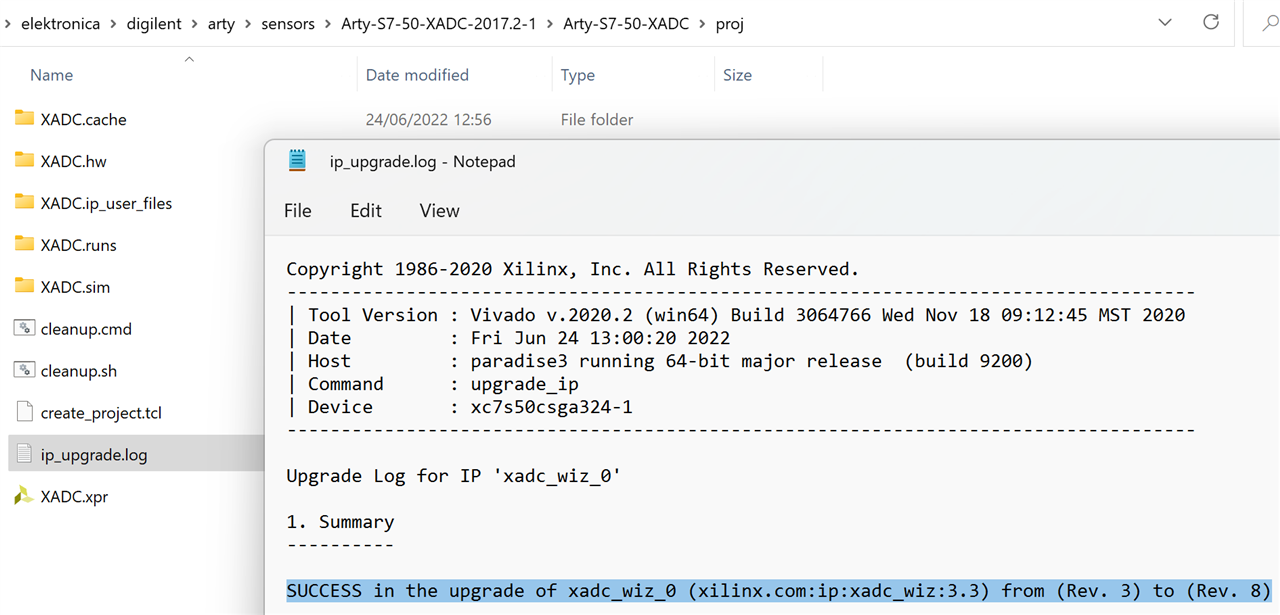
Task: Navigate to the digilent breadcrumb folder
Action: point(154,24)
